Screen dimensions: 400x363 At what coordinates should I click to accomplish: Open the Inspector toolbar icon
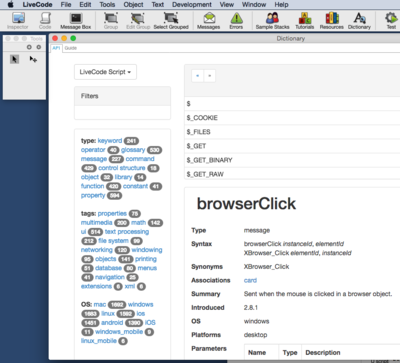[18, 20]
